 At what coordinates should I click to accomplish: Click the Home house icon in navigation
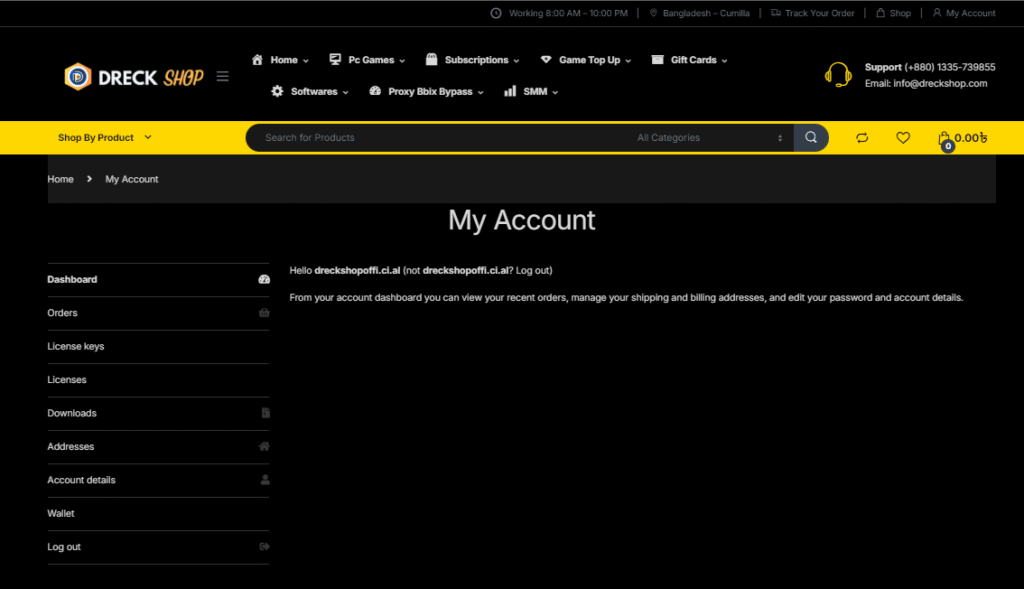pos(257,59)
